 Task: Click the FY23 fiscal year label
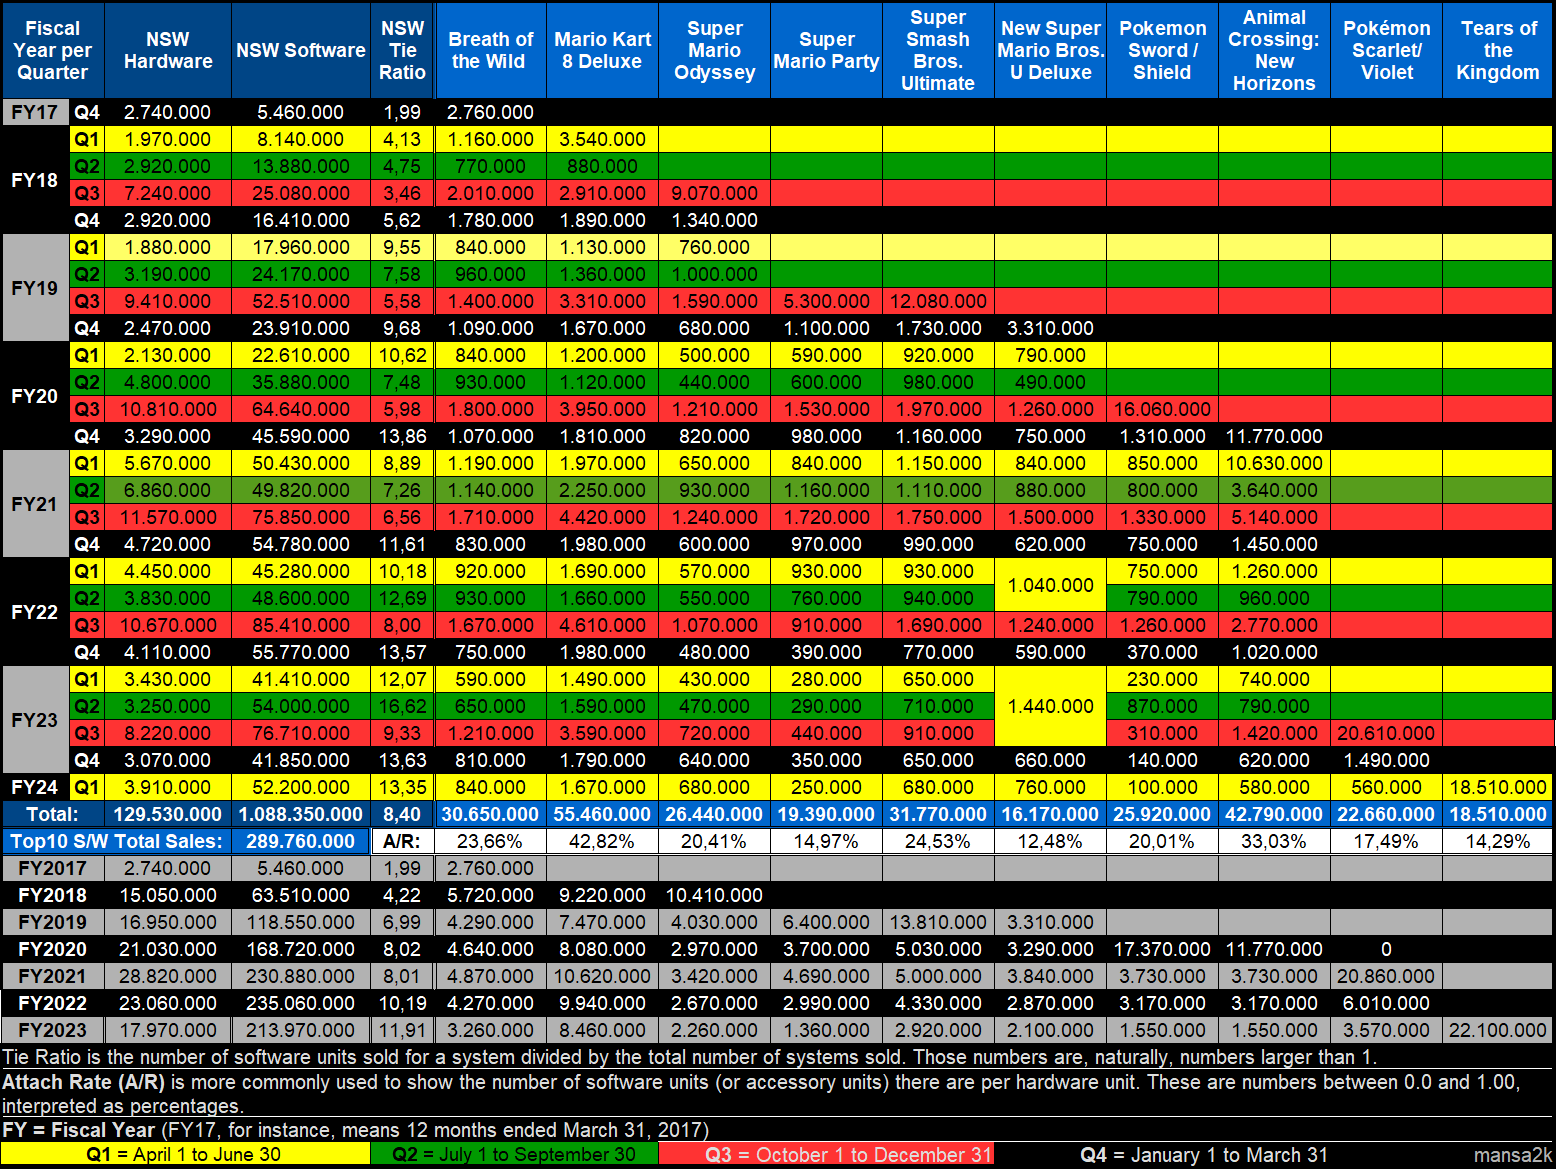[x=35, y=720]
